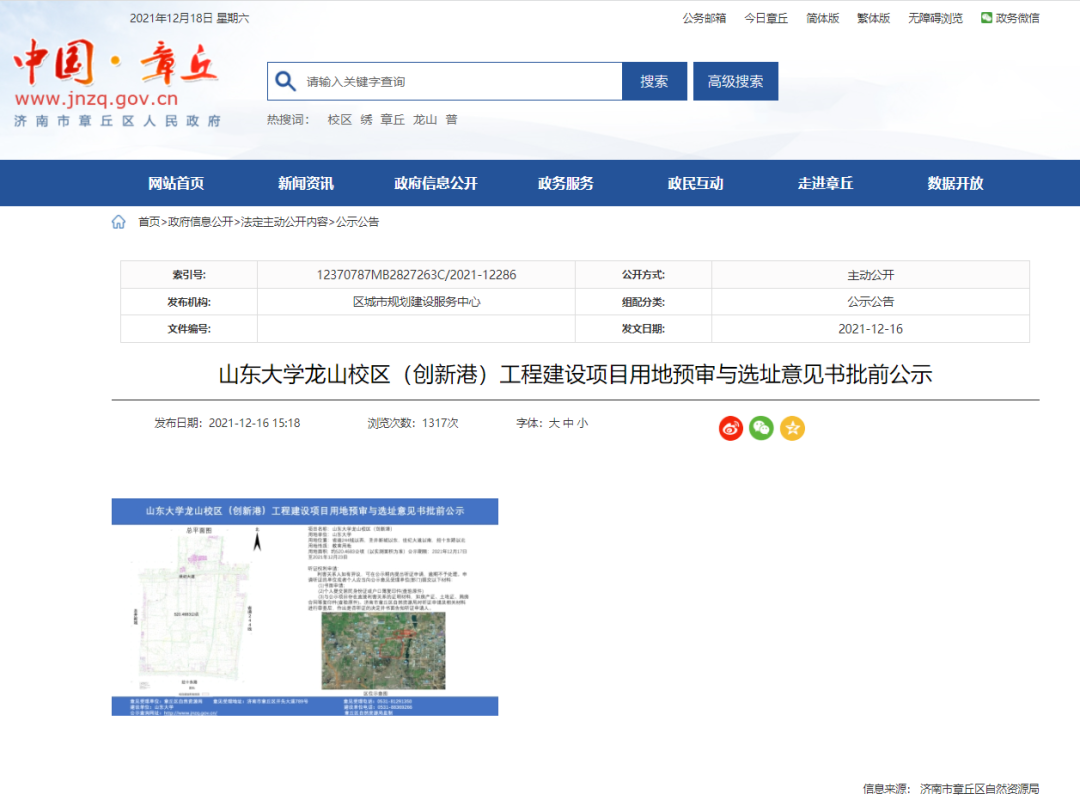Click the source 济南市章丘区自然资源局
Image resolution: width=1080 pixels, height=806 pixels.
pyautogui.click(x=979, y=789)
